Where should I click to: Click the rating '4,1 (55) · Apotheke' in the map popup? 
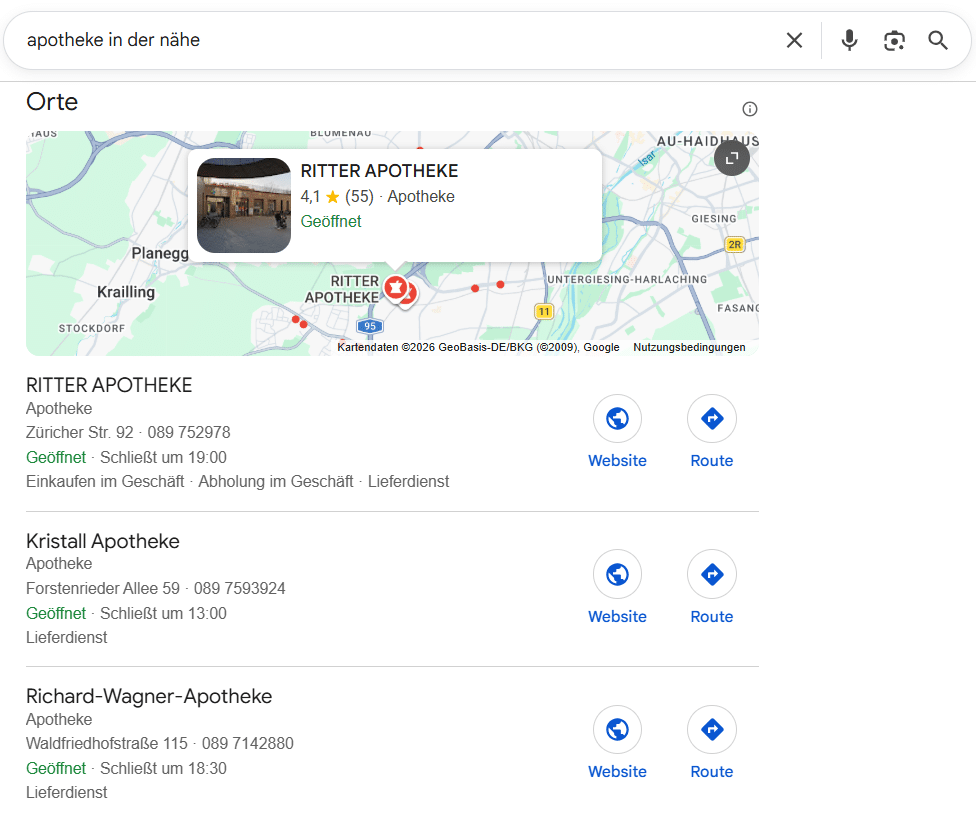(377, 197)
